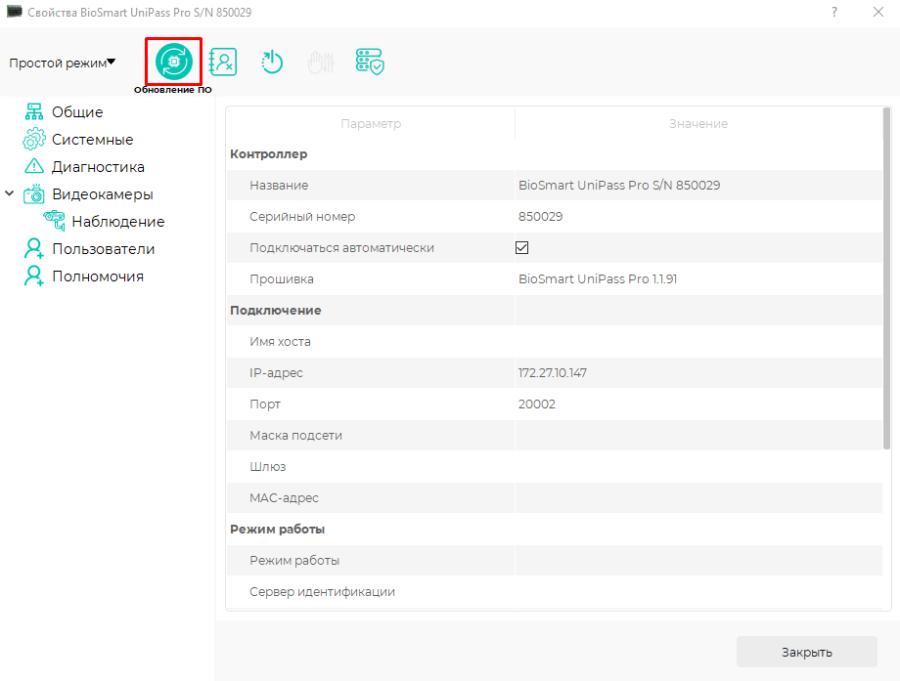Open the Наблюдение subsection
900x681 pixels.
(118, 222)
